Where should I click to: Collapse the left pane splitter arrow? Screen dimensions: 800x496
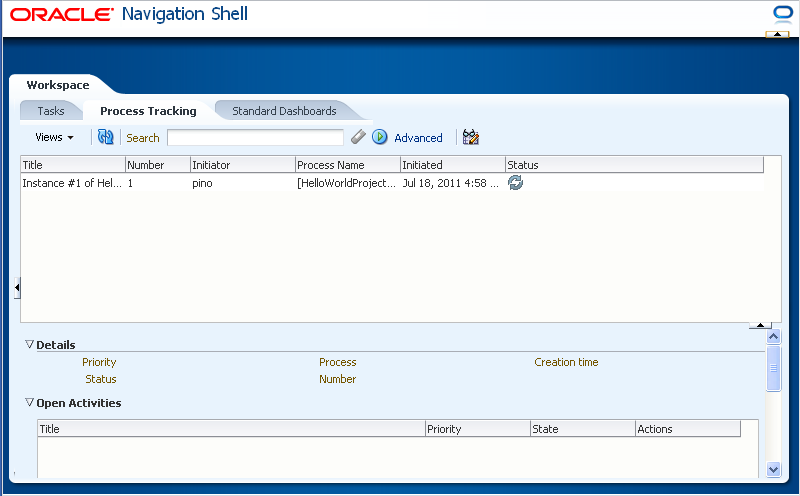coord(17,288)
